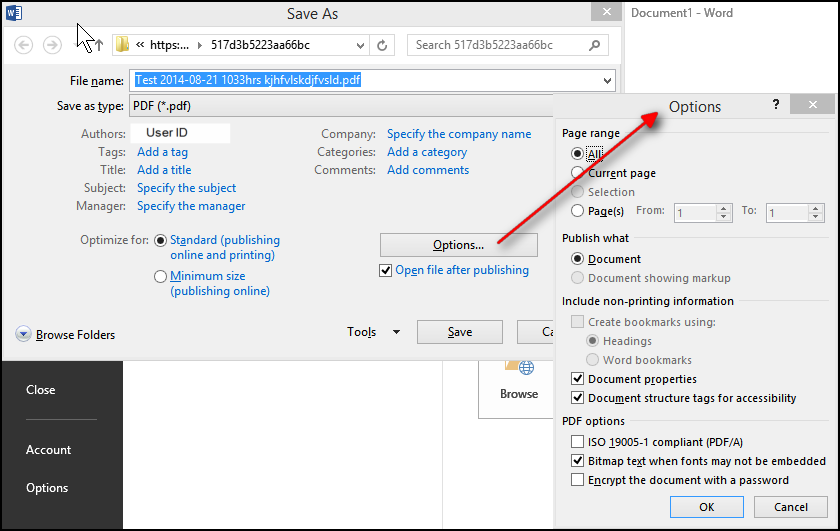Image resolution: width=840 pixels, height=531 pixels.
Task: Click Add a title link
Action: (x=164, y=170)
